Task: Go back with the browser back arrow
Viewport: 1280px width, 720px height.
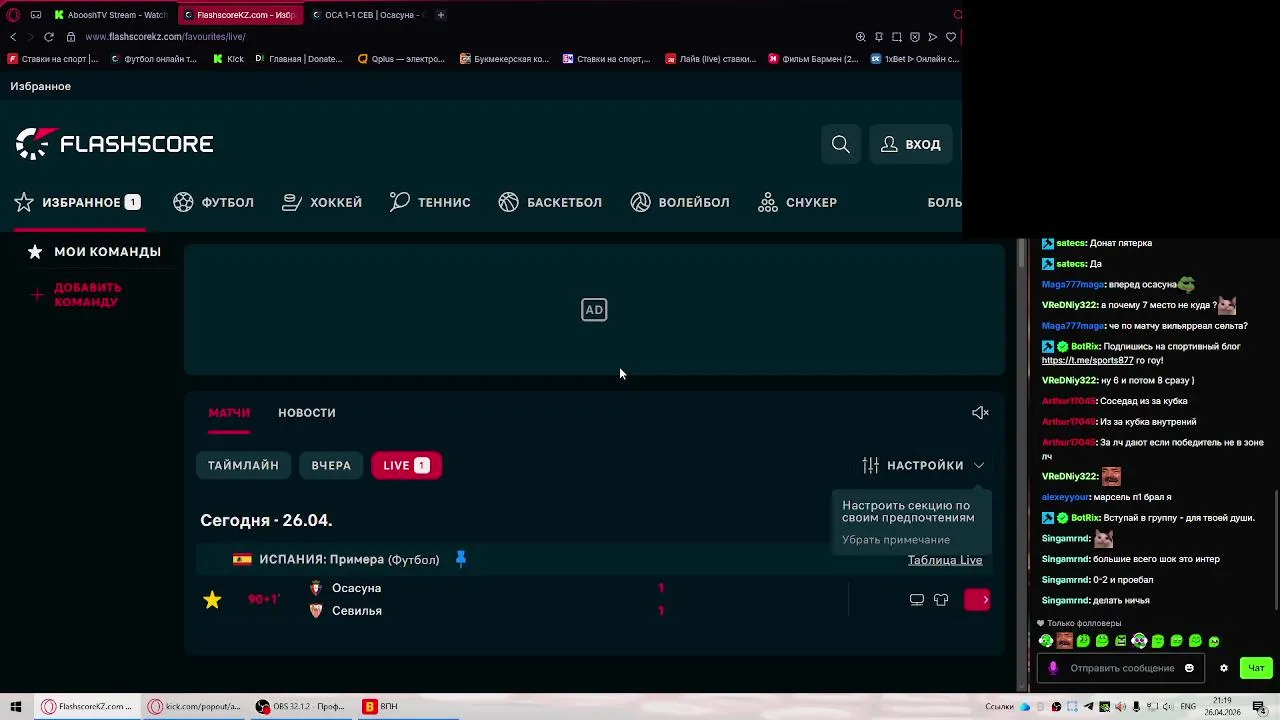Action: pyautogui.click(x=13, y=37)
